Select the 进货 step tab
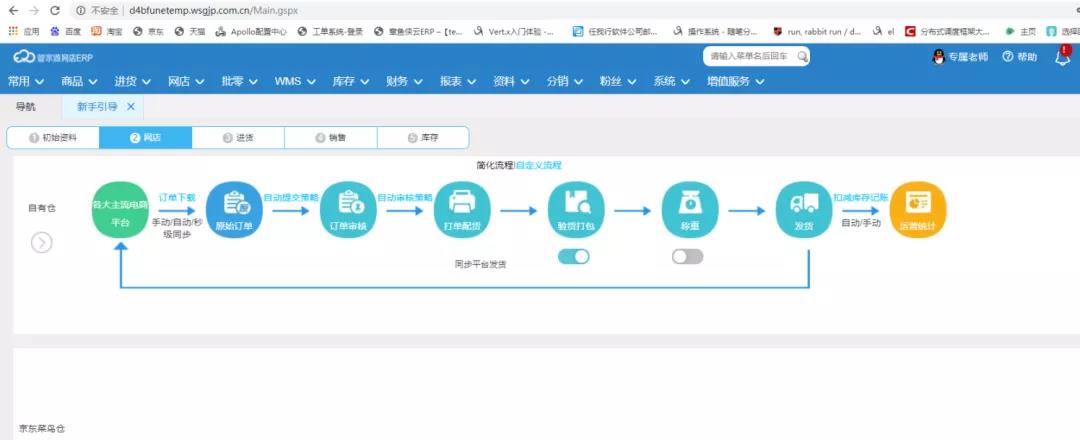 pyautogui.click(x=238, y=138)
